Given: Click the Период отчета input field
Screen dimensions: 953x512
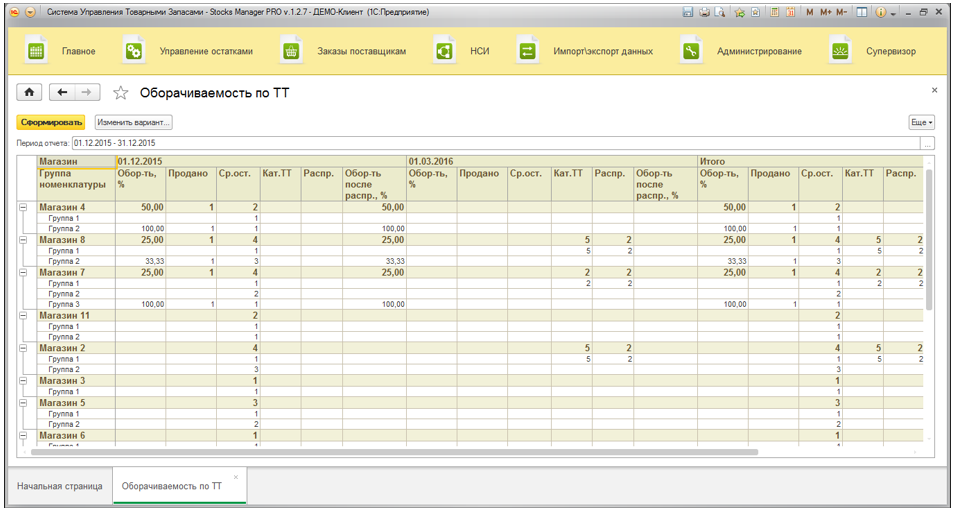Looking at the screenshot, I should (x=496, y=144).
